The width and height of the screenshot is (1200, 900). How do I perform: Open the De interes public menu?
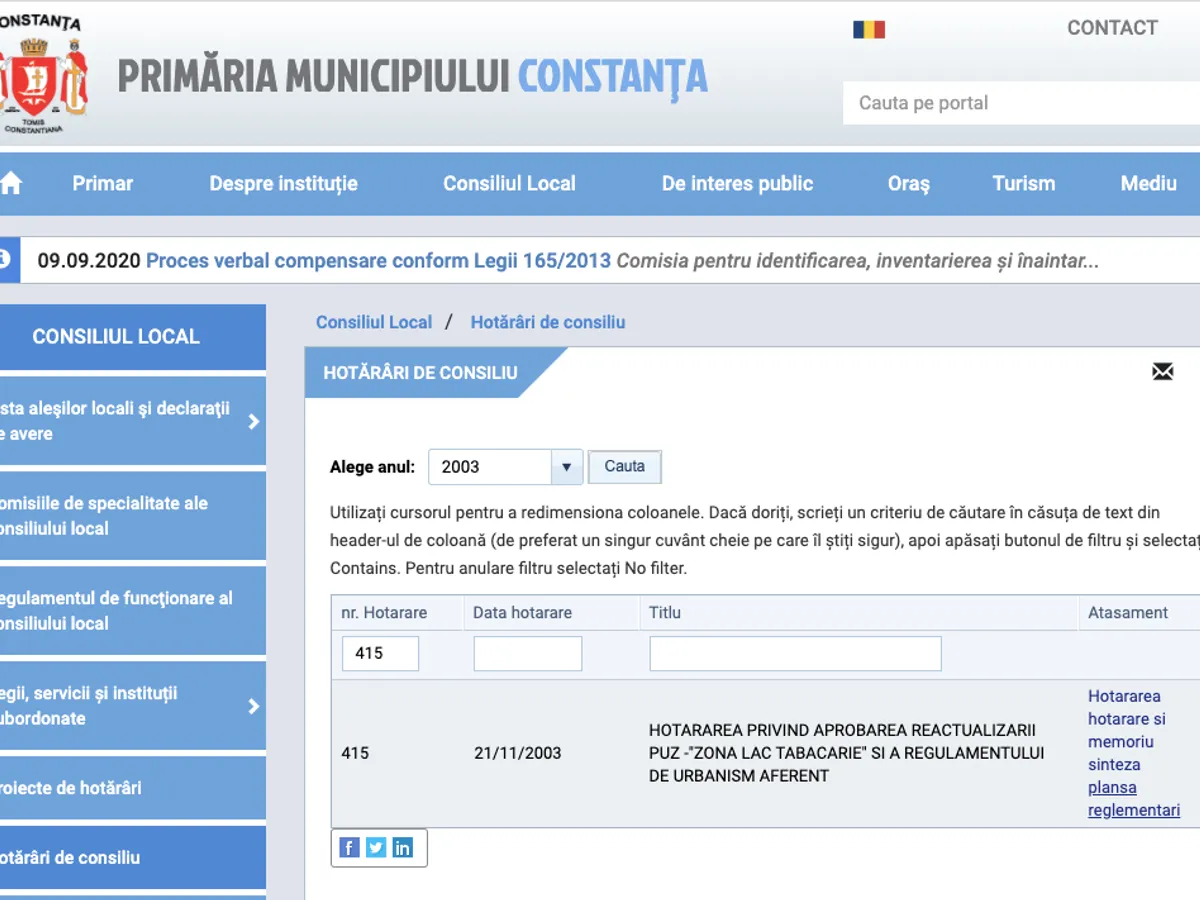pos(737,184)
